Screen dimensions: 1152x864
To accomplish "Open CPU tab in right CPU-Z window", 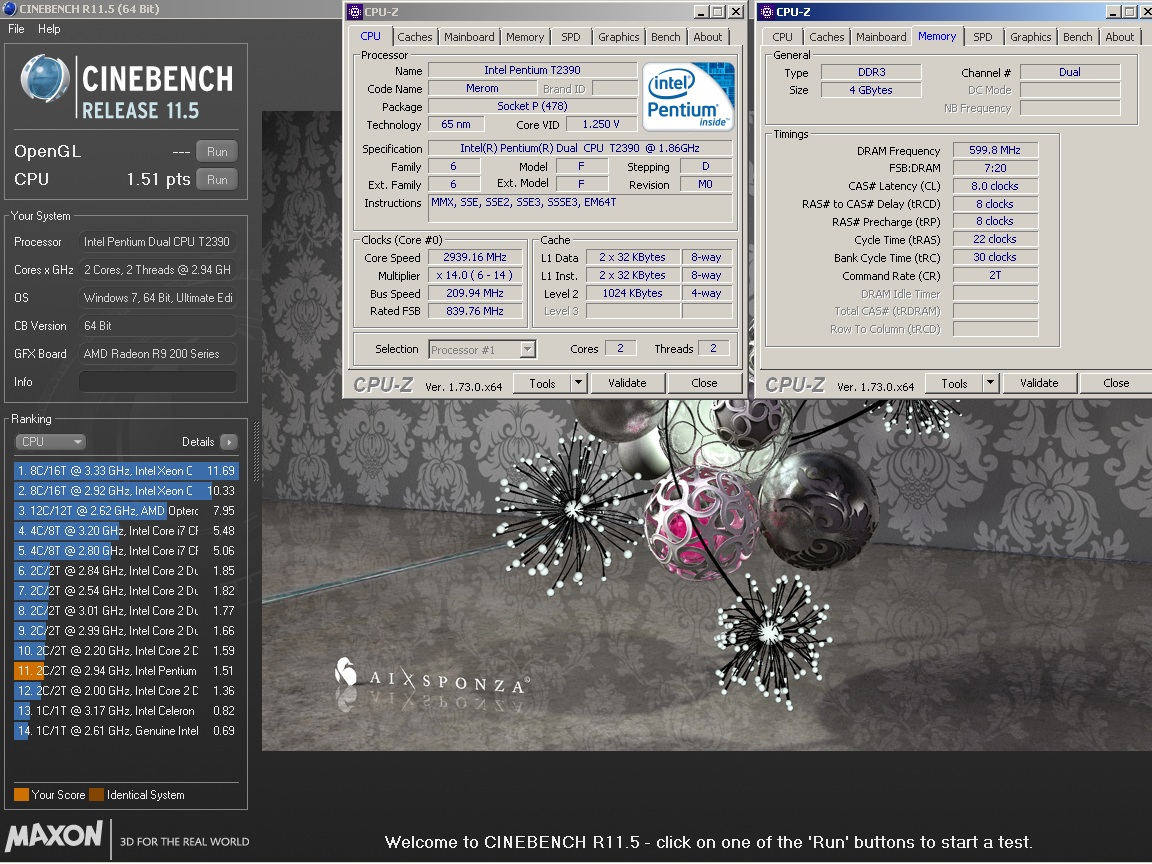I will [782, 37].
